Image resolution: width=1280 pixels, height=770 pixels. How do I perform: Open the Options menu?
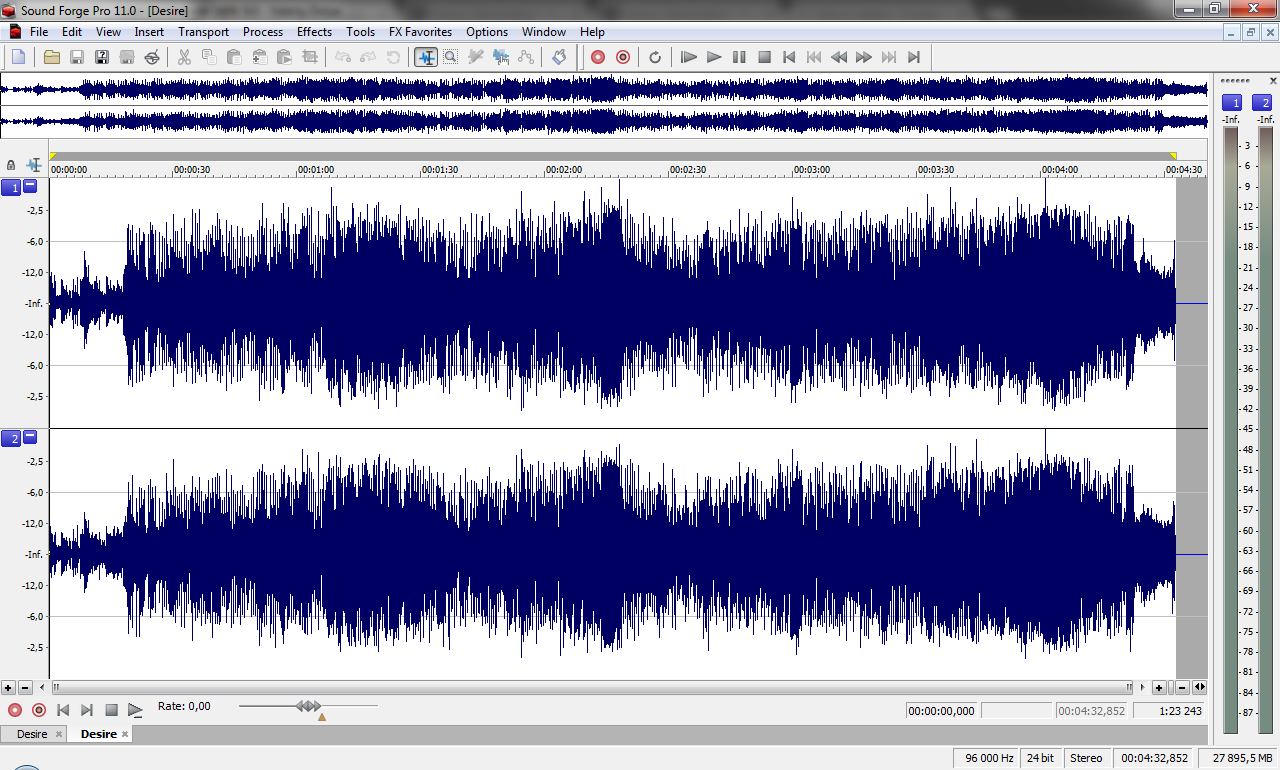(x=487, y=32)
